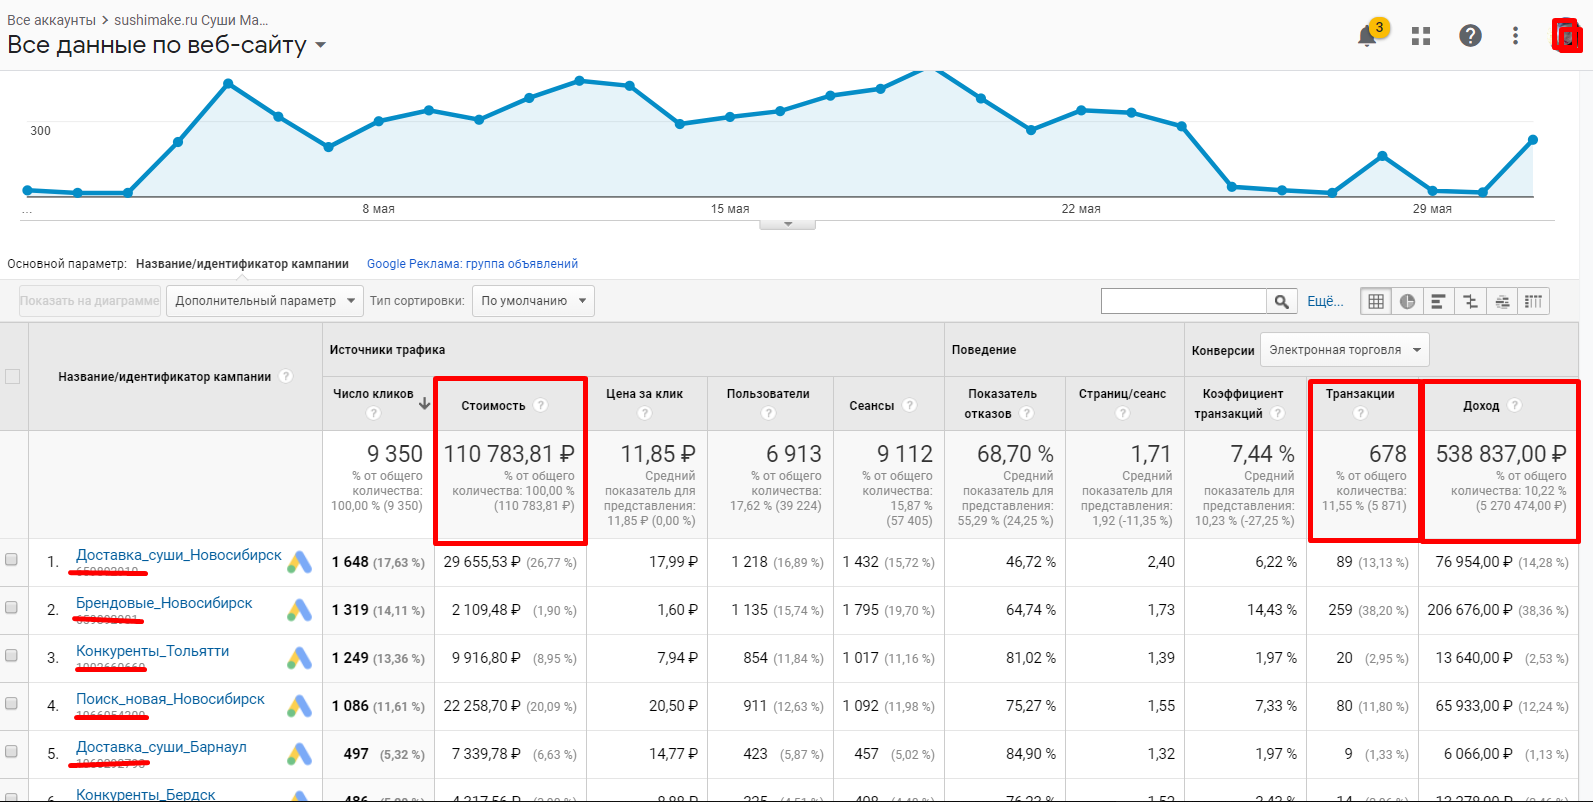Open the По умолчанию sort type dropdown

point(533,301)
